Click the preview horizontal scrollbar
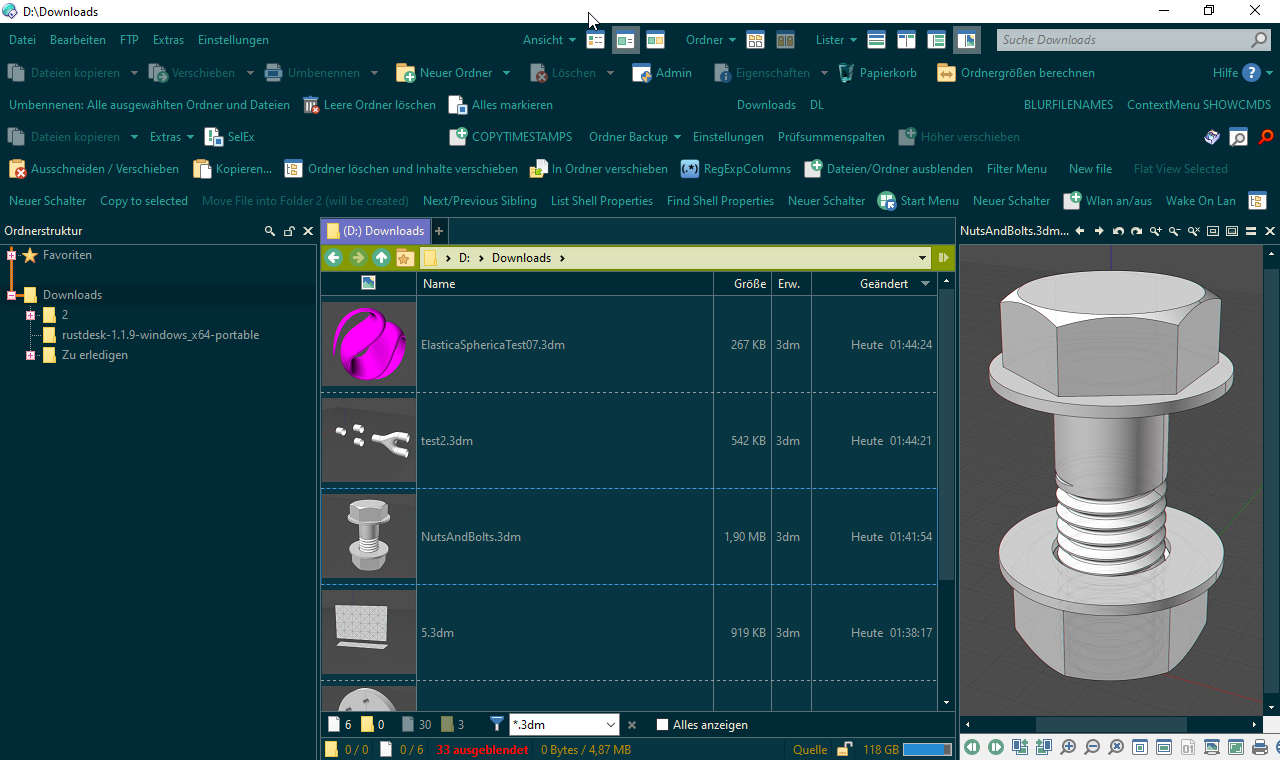The width and height of the screenshot is (1280, 760). pyautogui.click(x=1110, y=724)
